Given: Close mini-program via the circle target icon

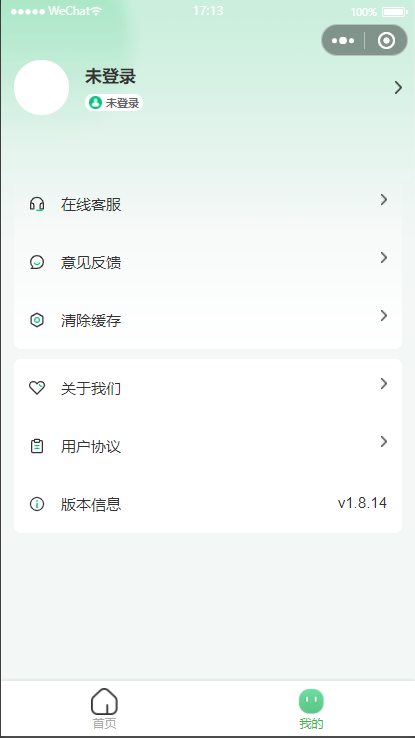Looking at the screenshot, I should (x=386, y=40).
